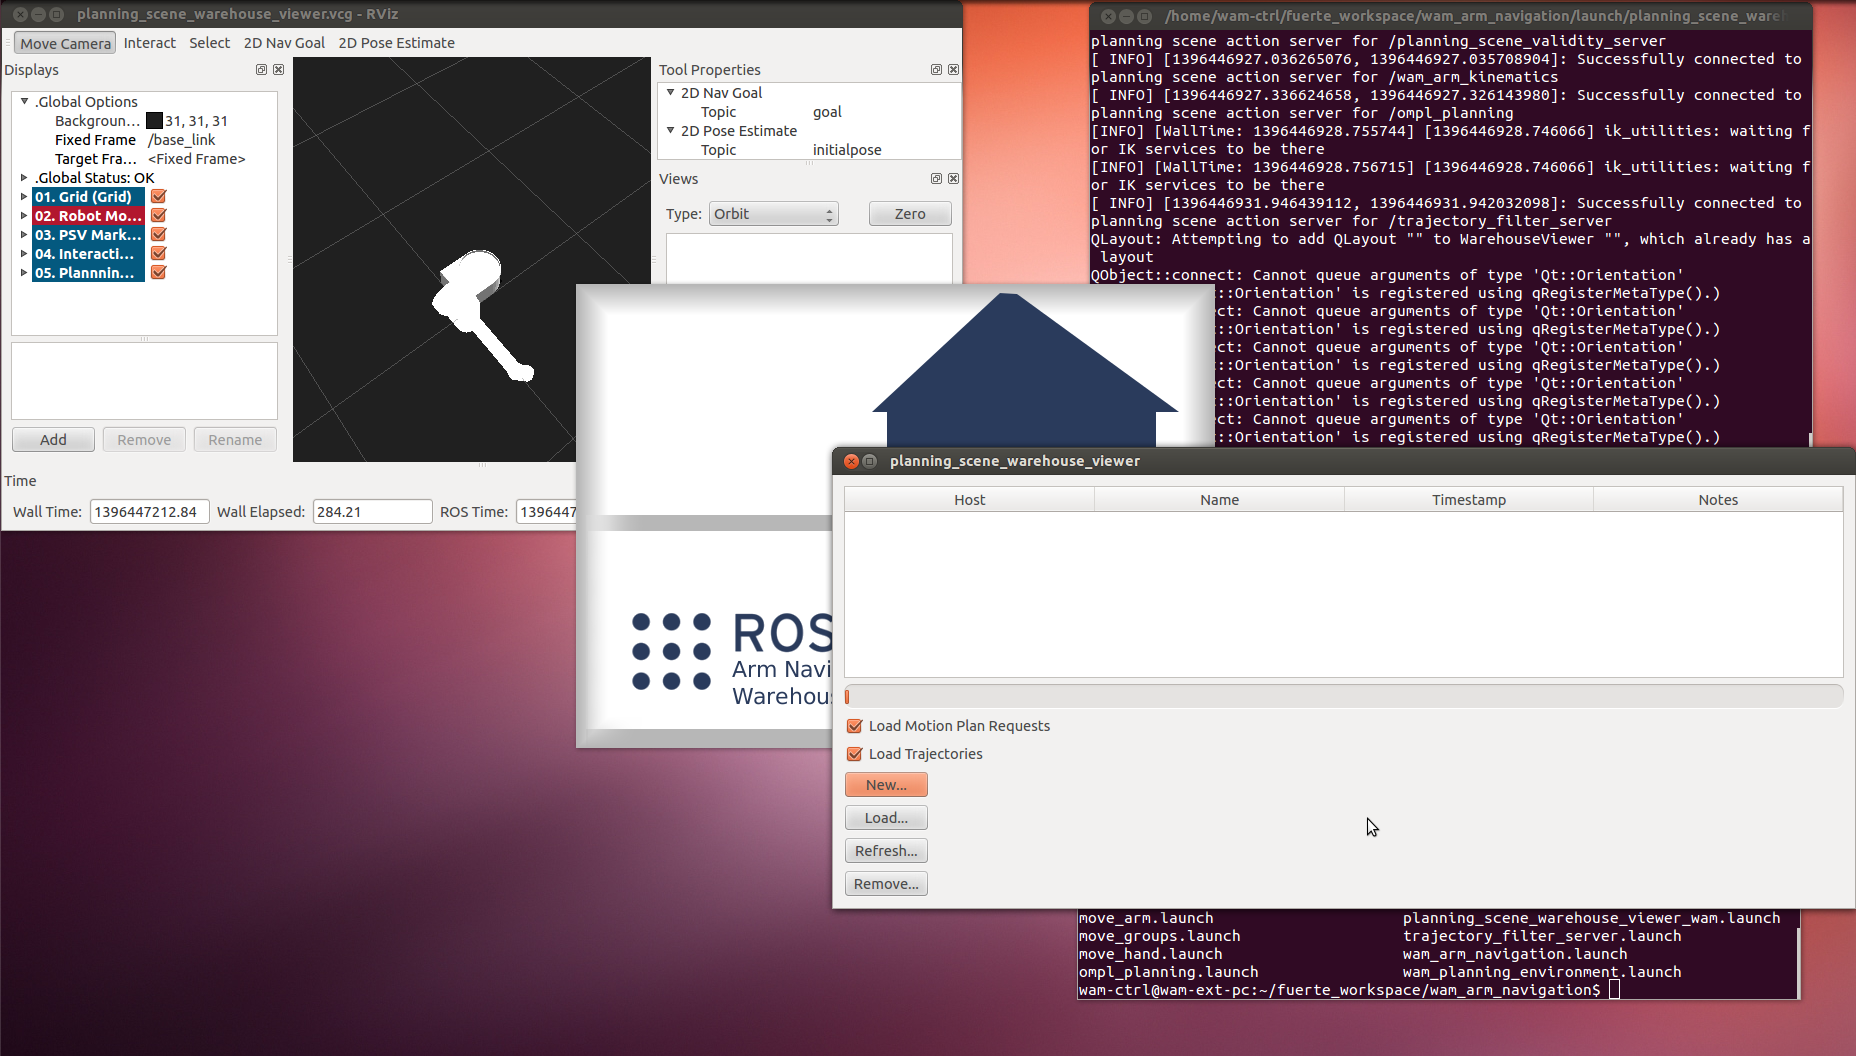The height and width of the screenshot is (1056, 1856).
Task: Switch to the Interact tool
Action: [149, 43]
